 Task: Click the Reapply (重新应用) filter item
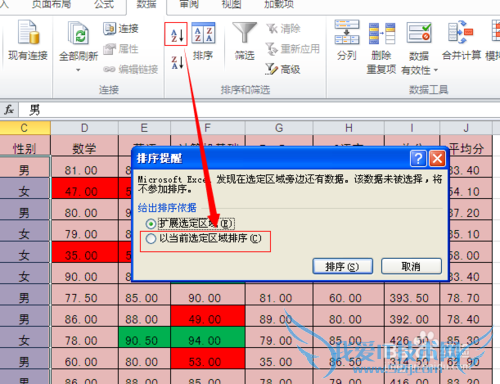(x=292, y=49)
